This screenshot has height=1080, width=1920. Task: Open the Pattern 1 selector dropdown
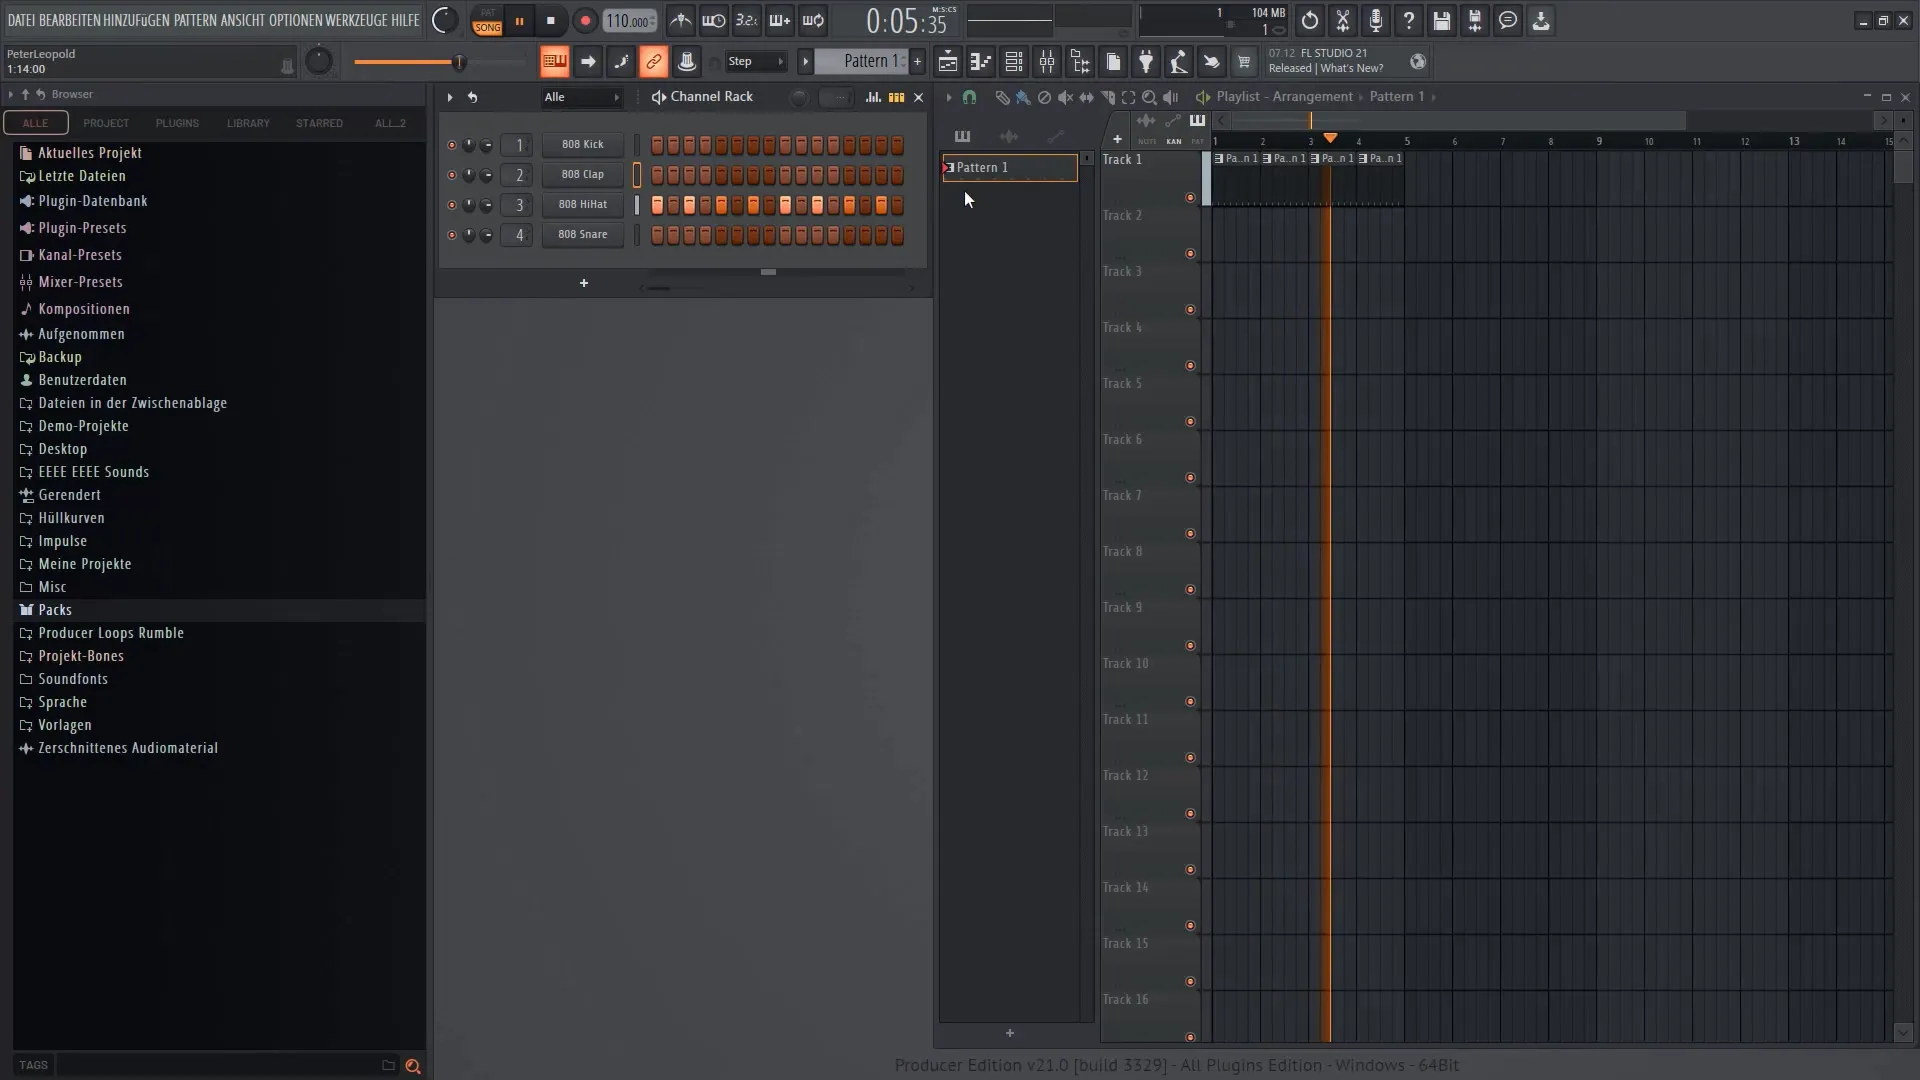coord(862,62)
